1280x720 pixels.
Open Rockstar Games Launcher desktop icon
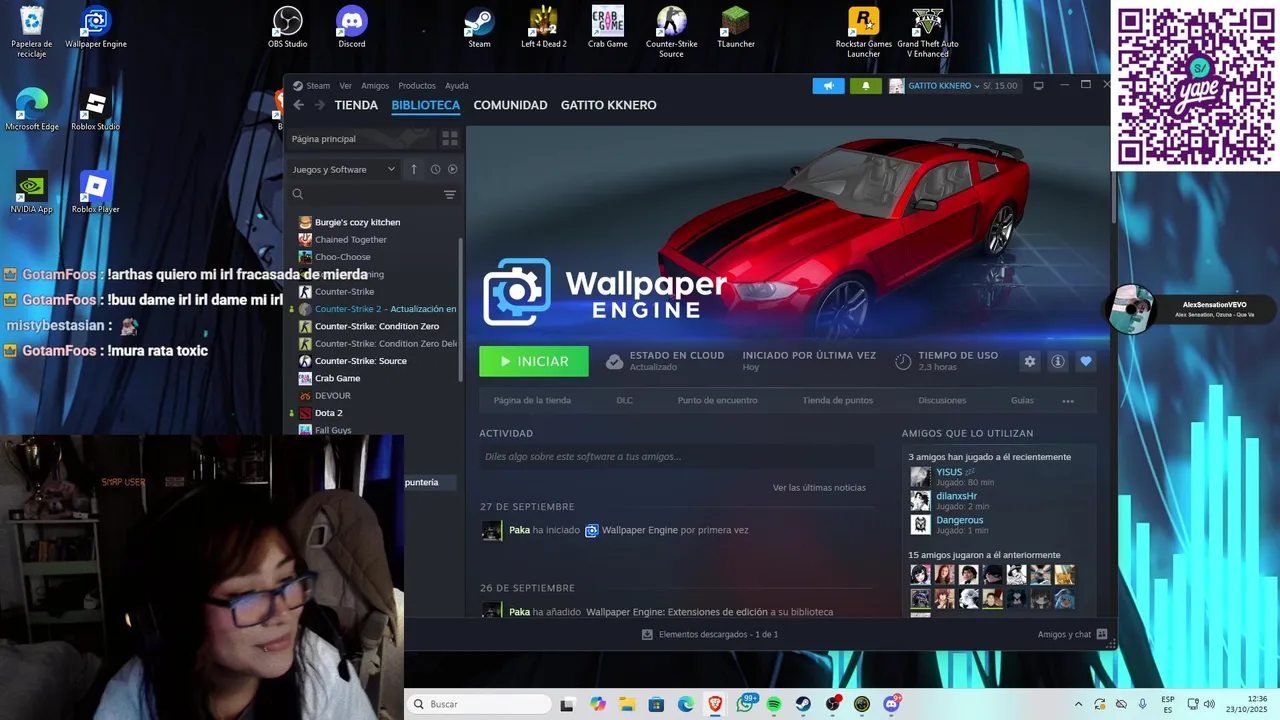pos(864,32)
